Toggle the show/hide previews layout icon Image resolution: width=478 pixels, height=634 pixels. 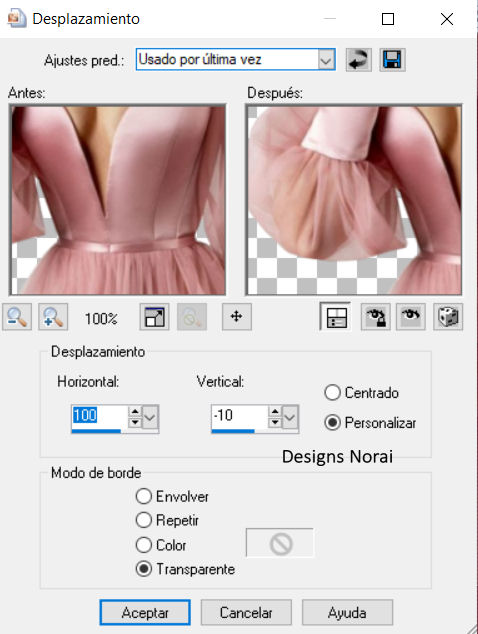point(335,317)
